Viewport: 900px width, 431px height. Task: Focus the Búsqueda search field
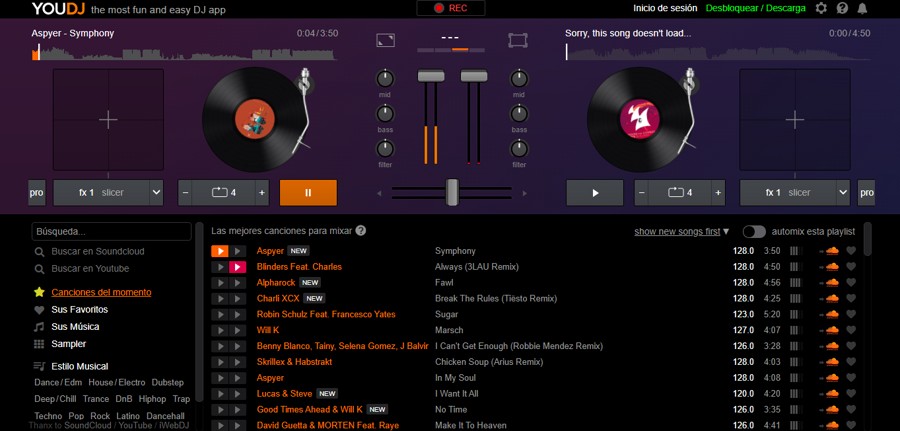[x=111, y=231]
